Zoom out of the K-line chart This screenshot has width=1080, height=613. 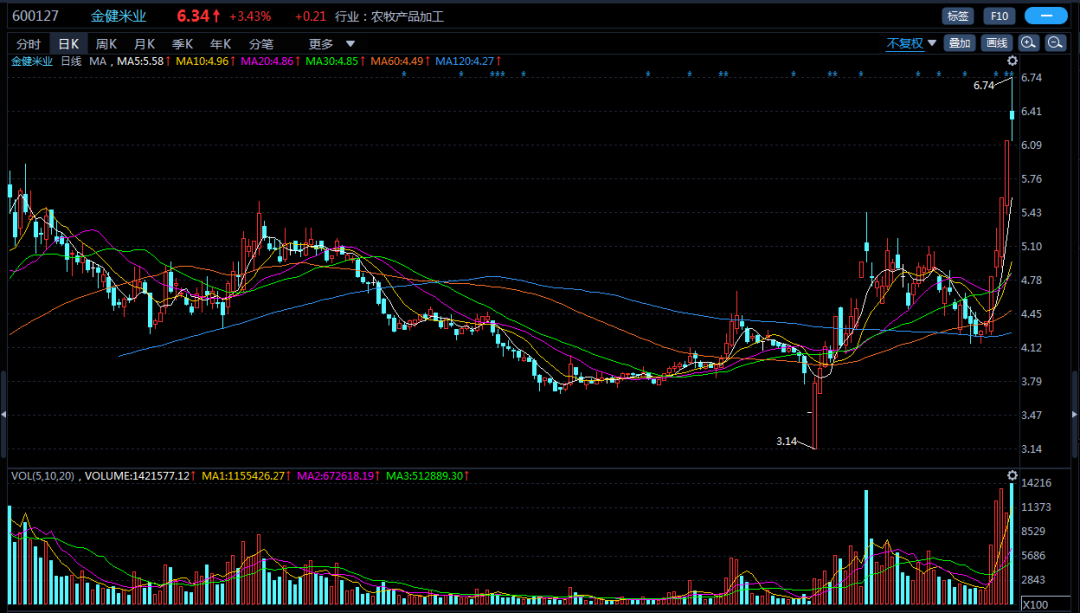click(x=1055, y=43)
